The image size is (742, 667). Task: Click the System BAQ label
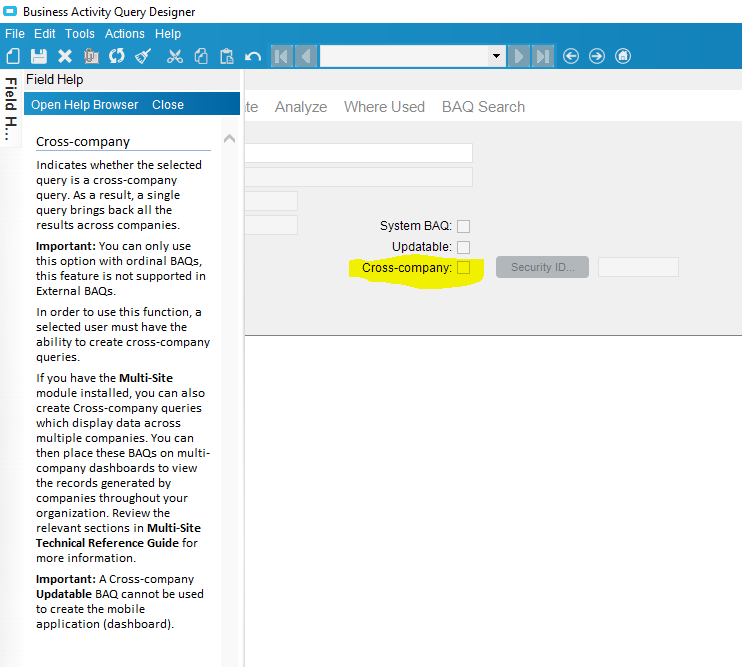pyautogui.click(x=416, y=226)
